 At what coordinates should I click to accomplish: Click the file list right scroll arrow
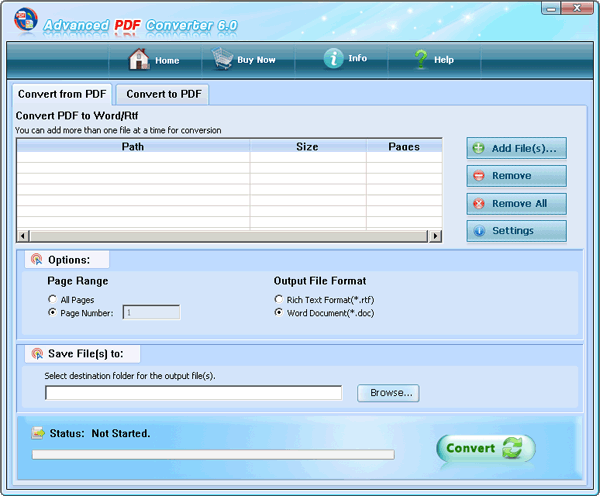click(x=435, y=236)
